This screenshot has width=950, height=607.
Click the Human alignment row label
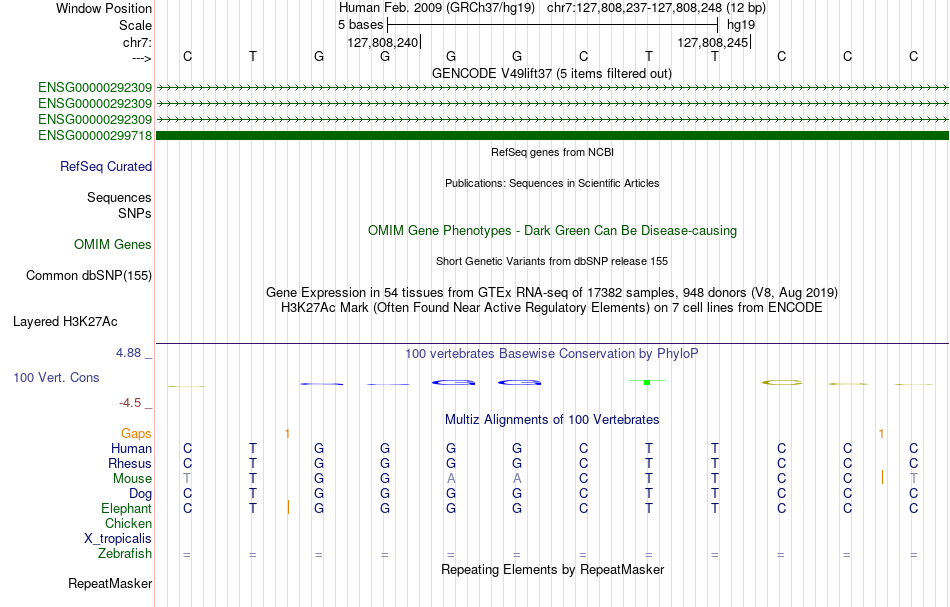[131, 448]
